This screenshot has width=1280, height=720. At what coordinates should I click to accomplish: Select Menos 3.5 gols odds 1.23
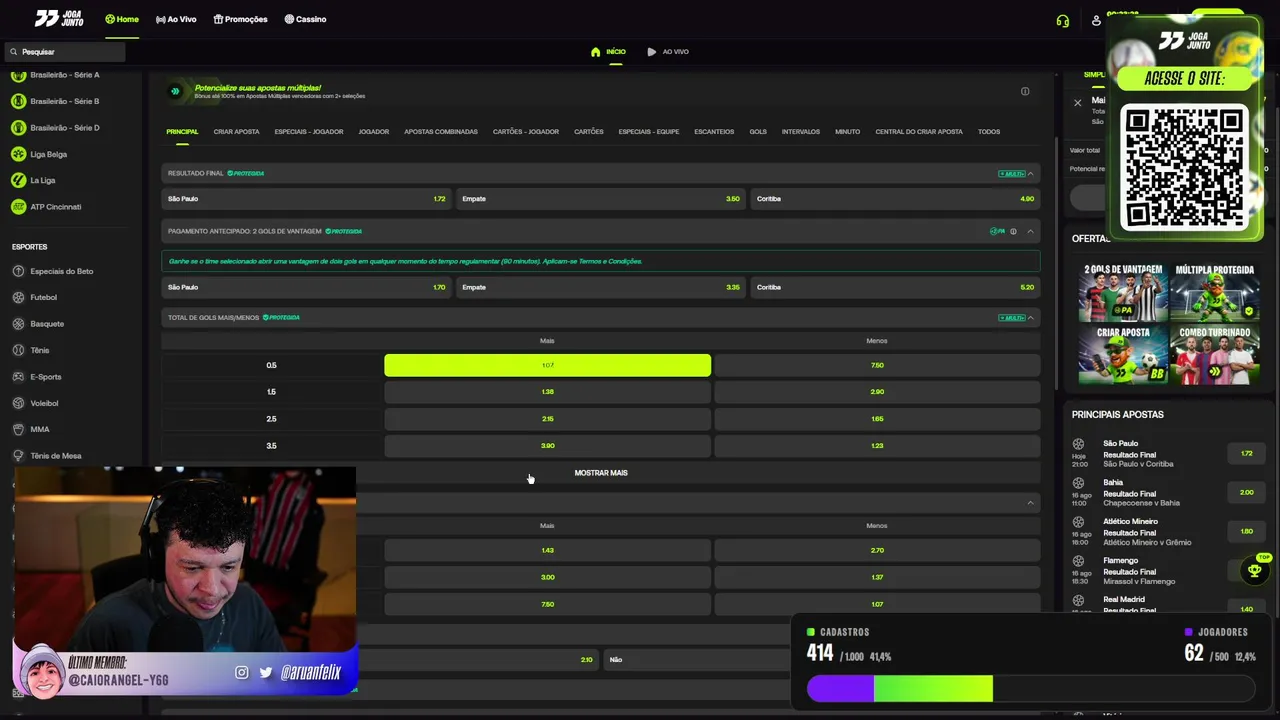[877, 446]
